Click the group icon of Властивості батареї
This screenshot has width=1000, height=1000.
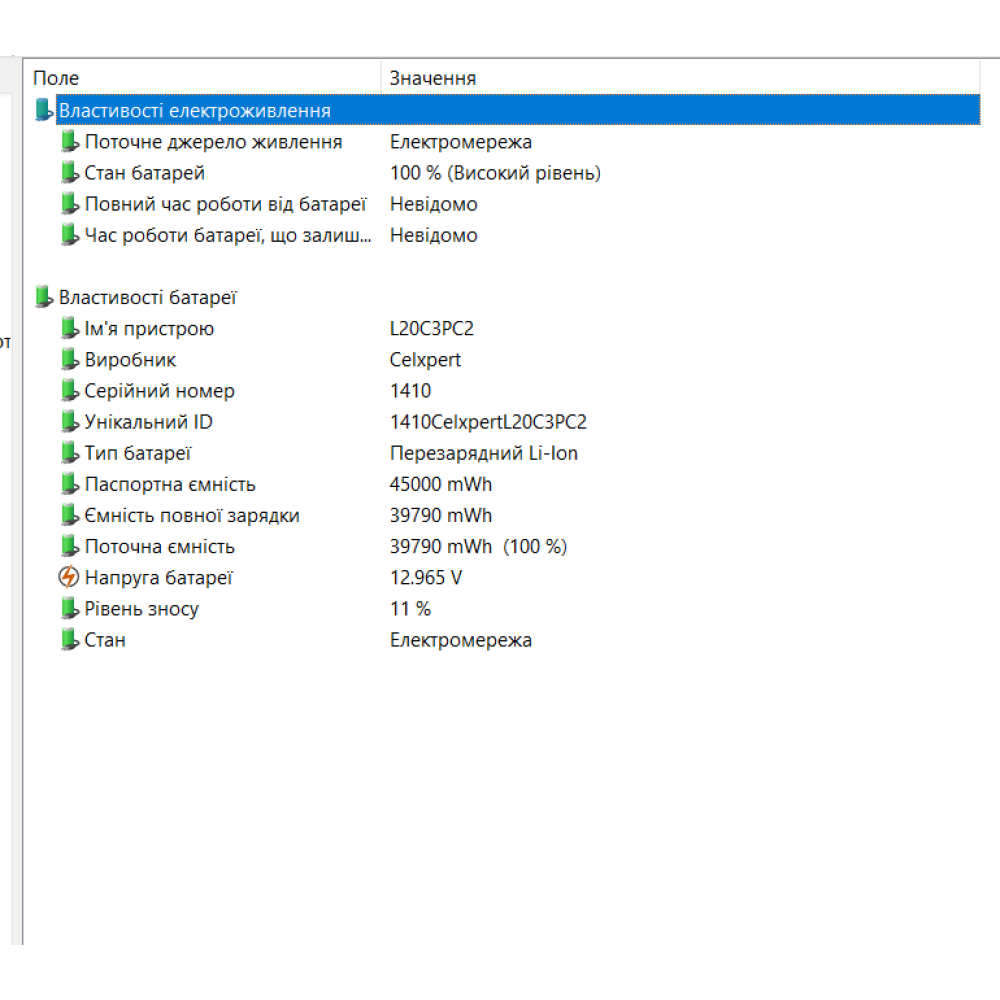tap(43, 297)
